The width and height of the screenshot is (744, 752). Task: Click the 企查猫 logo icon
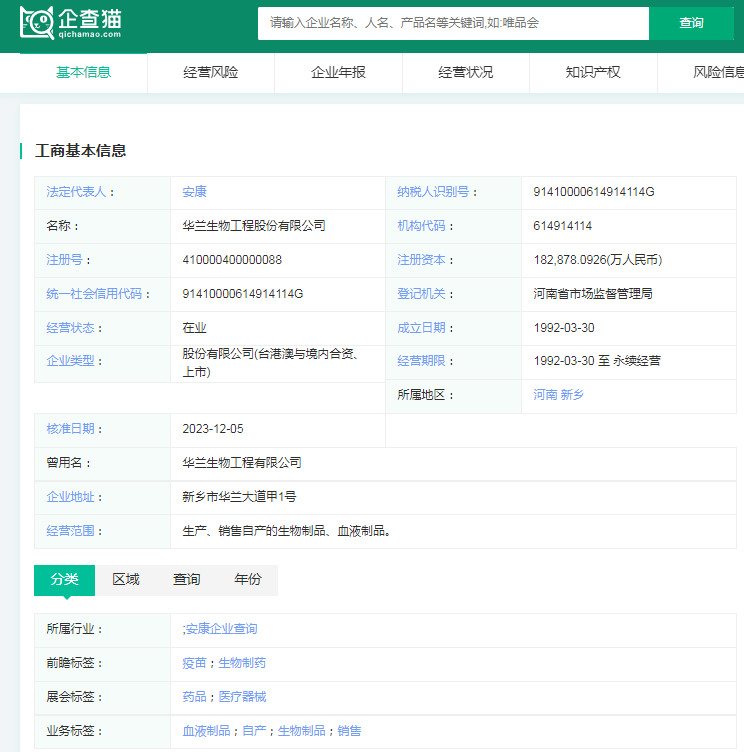pos(37,22)
